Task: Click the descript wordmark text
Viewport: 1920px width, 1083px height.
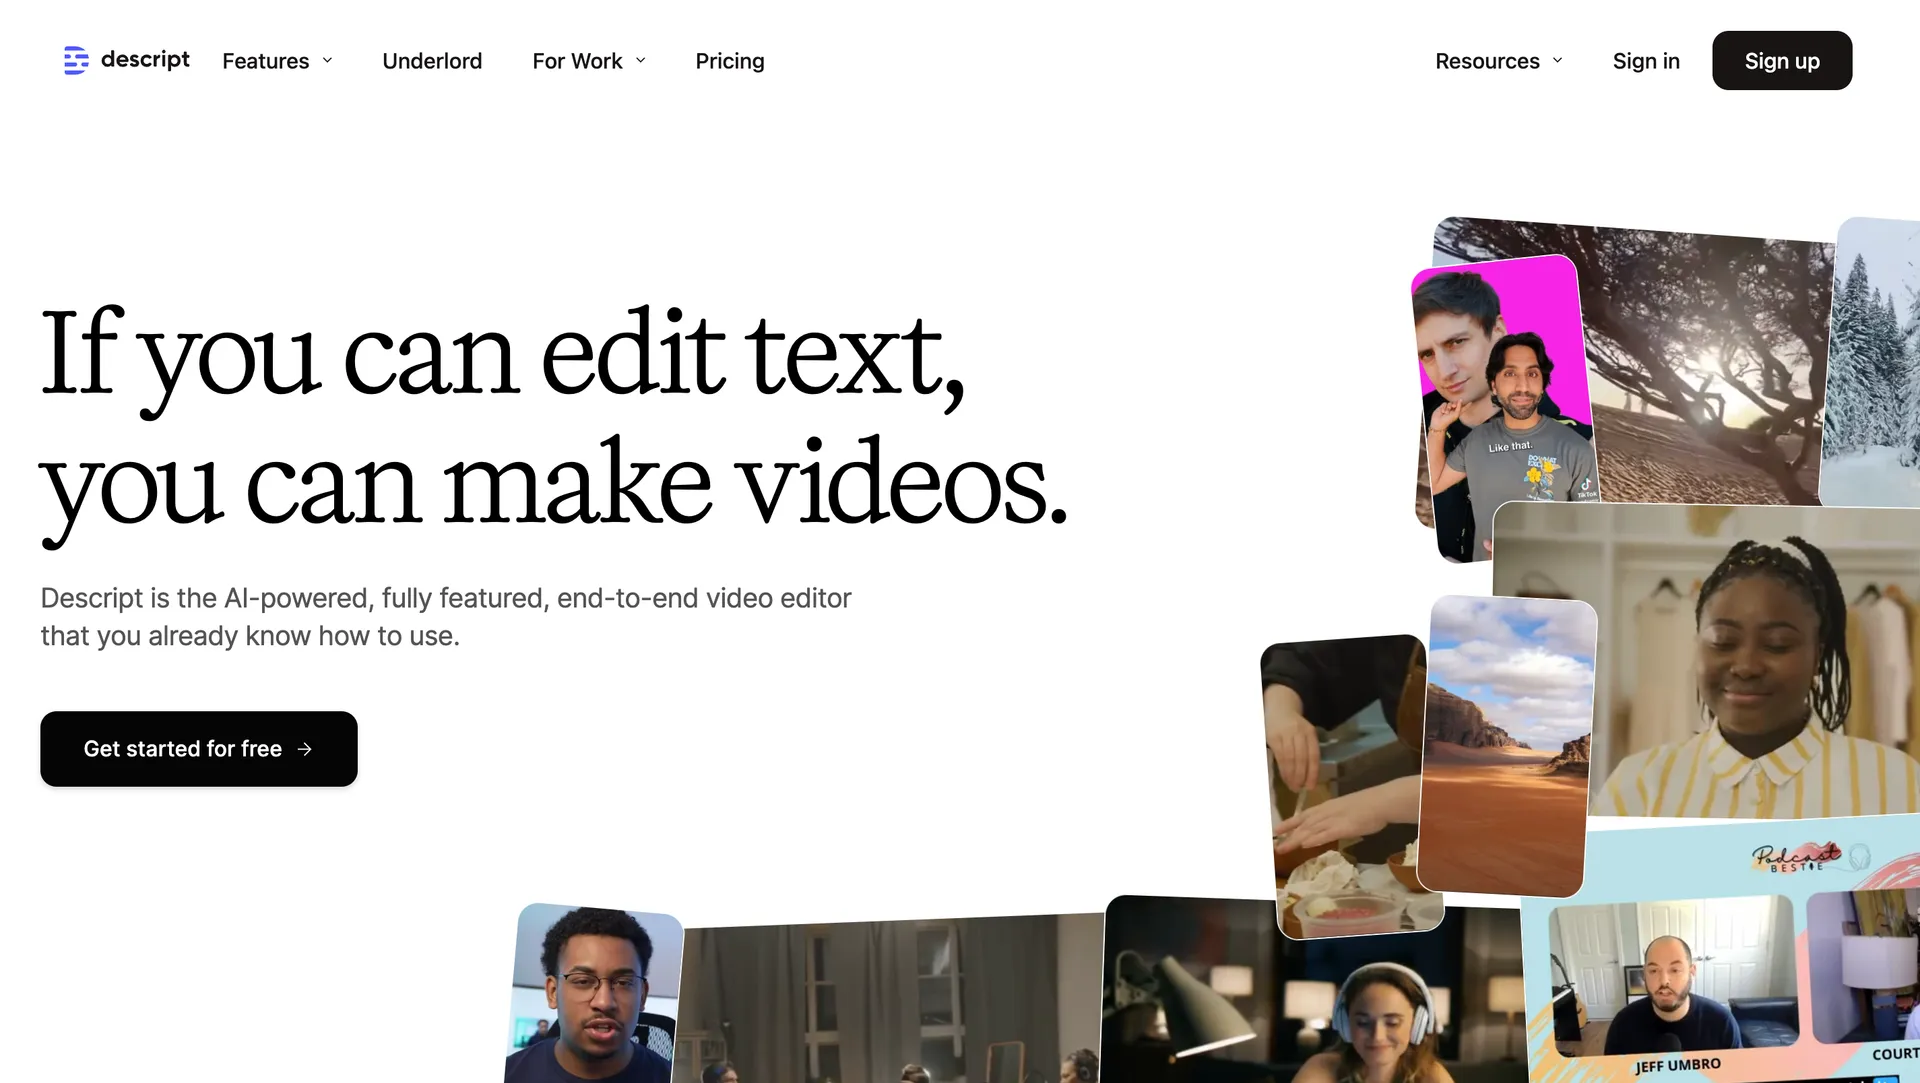Action: tap(145, 60)
